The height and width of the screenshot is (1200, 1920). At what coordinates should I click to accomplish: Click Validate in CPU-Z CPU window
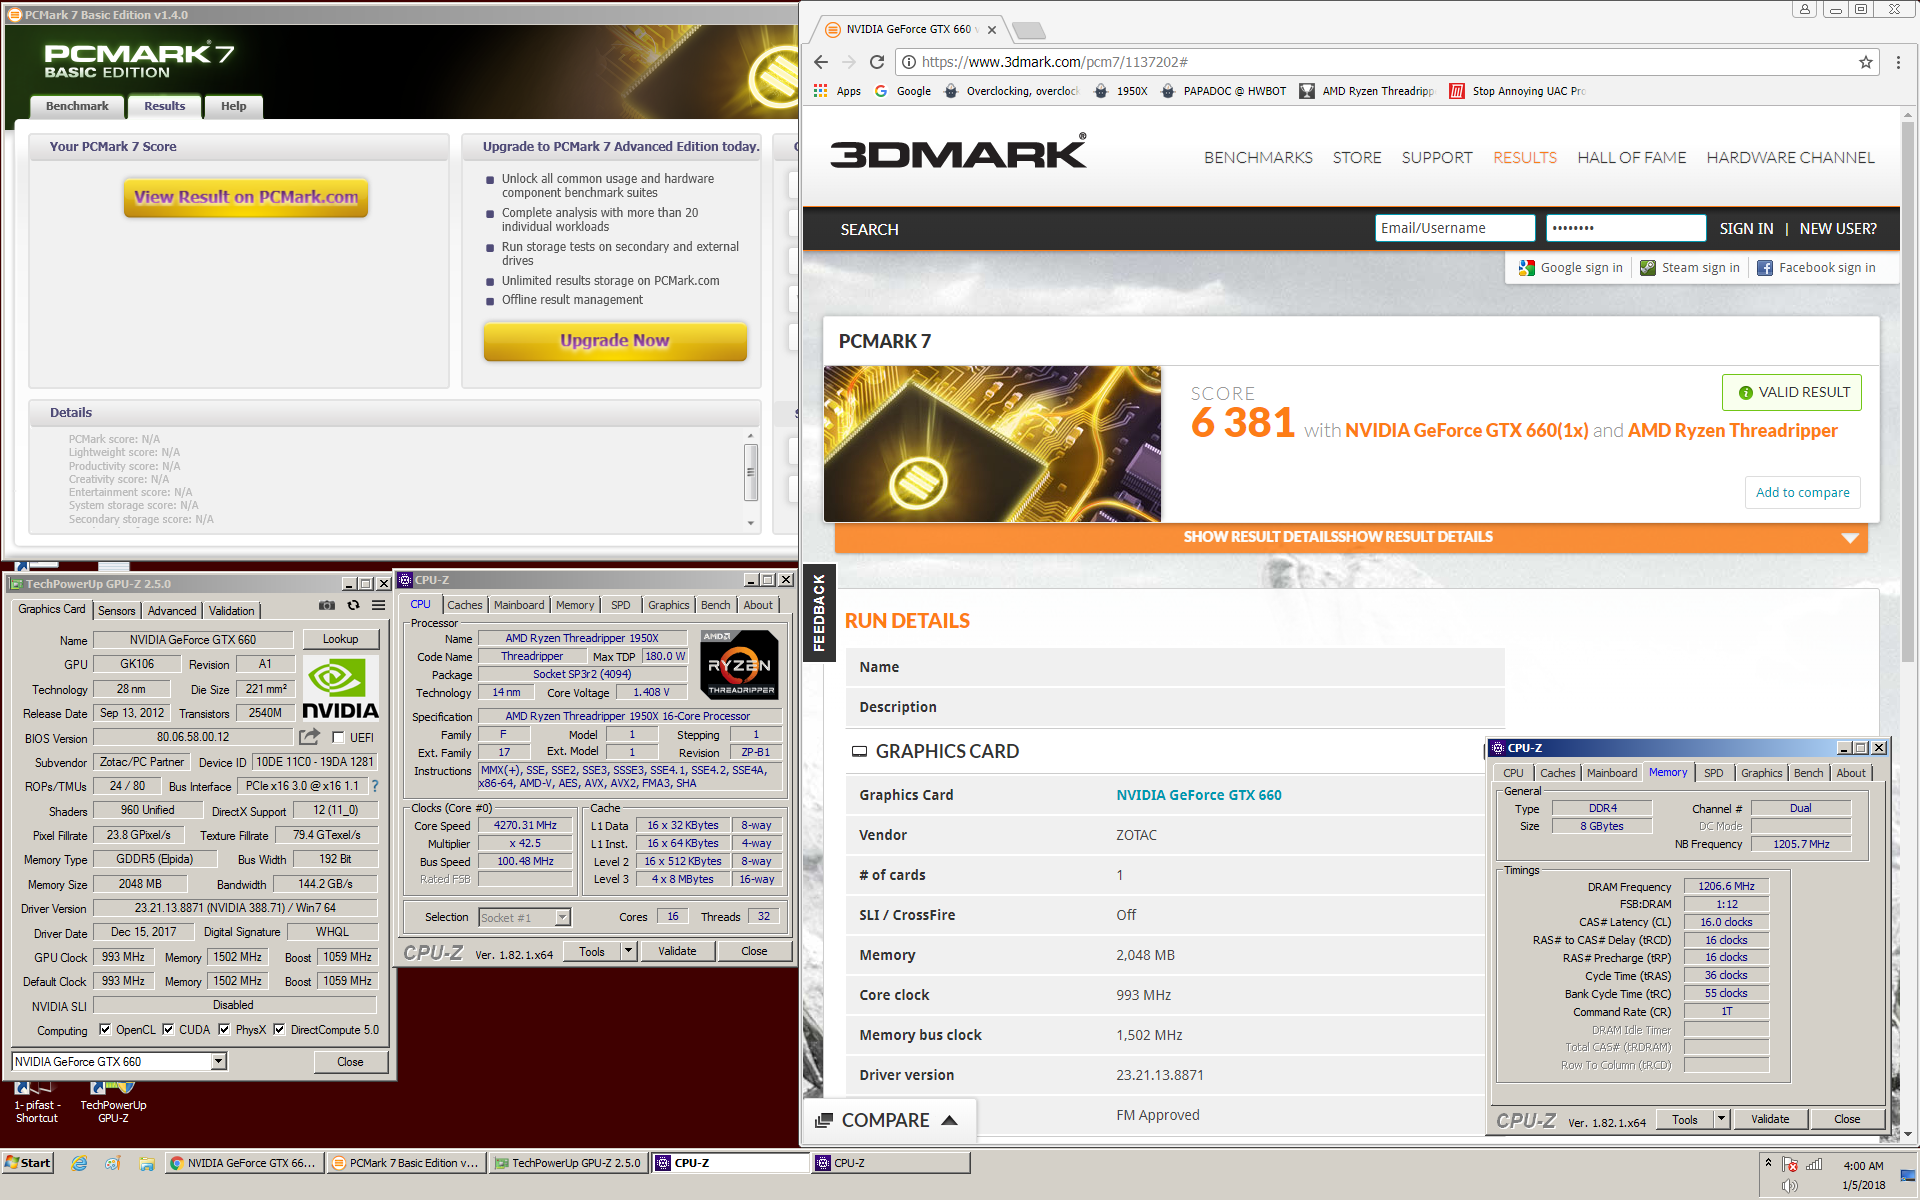pos(677,951)
